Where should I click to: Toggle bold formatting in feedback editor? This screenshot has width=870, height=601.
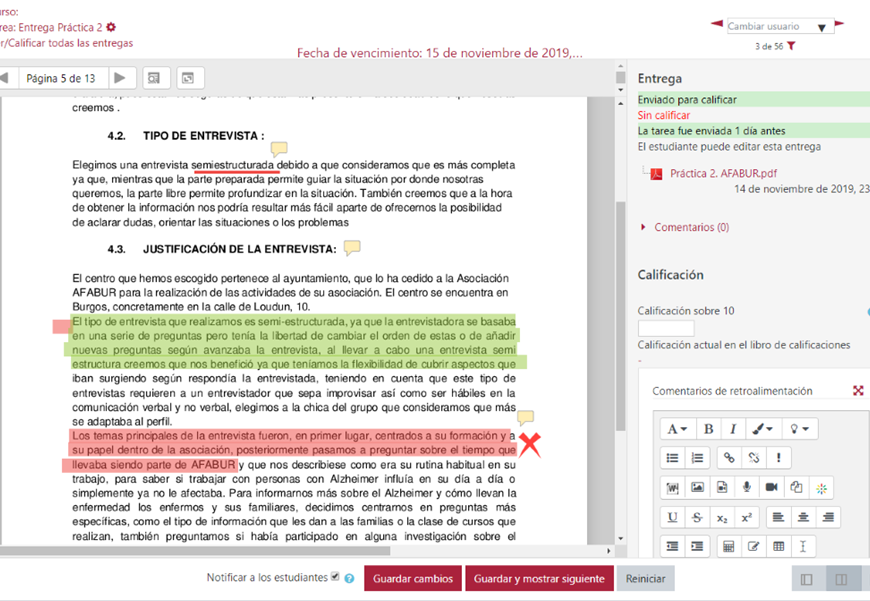click(709, 429)
